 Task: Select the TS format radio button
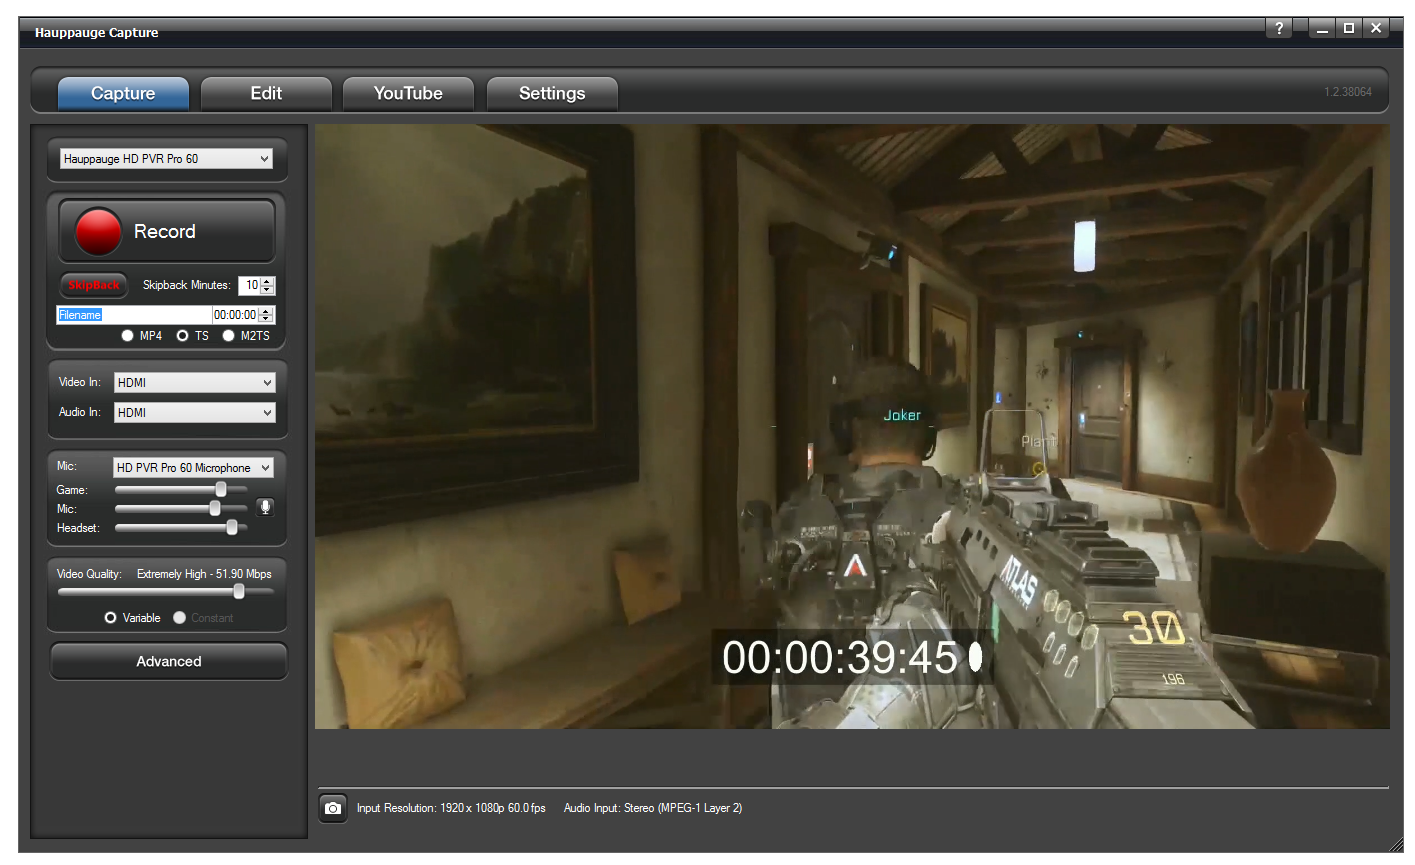pyautogui.click(x=183, y=336)
